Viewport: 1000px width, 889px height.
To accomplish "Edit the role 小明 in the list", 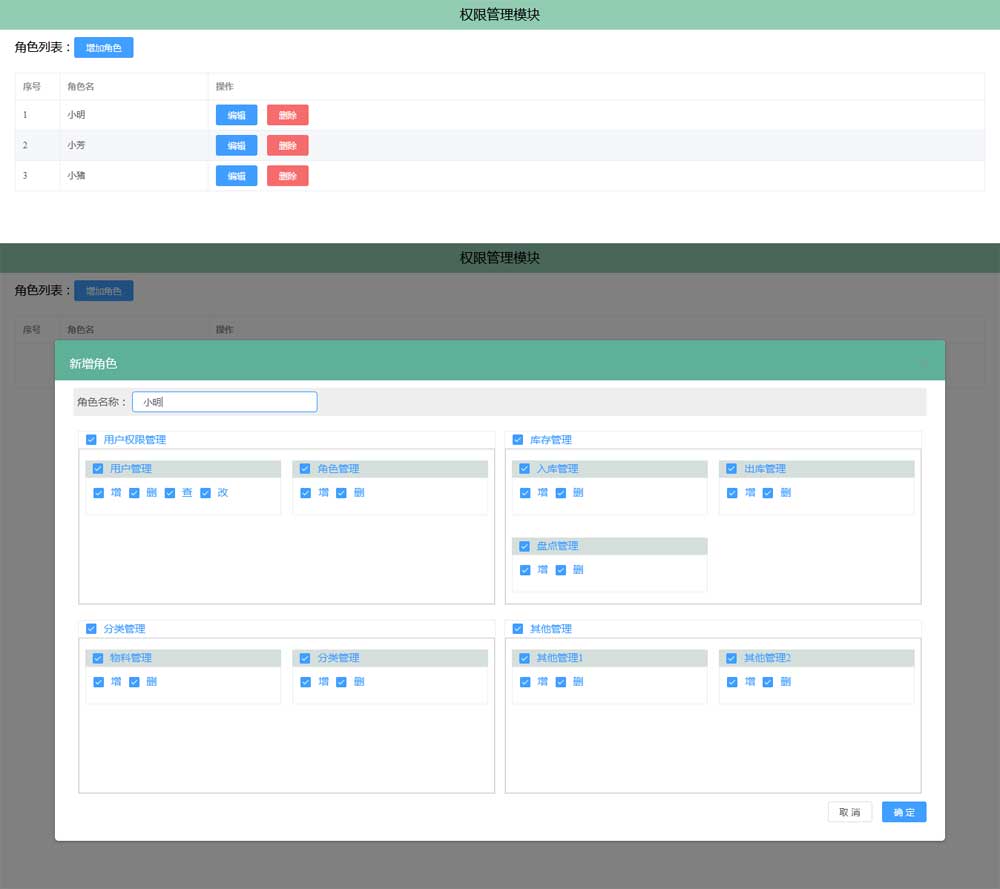I will pos(236,115).
